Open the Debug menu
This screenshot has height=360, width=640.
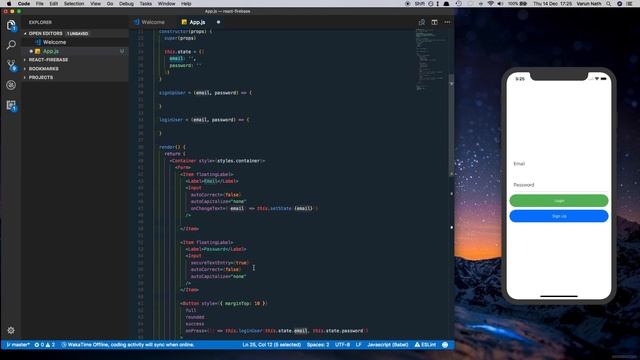[x=126, y=3]
